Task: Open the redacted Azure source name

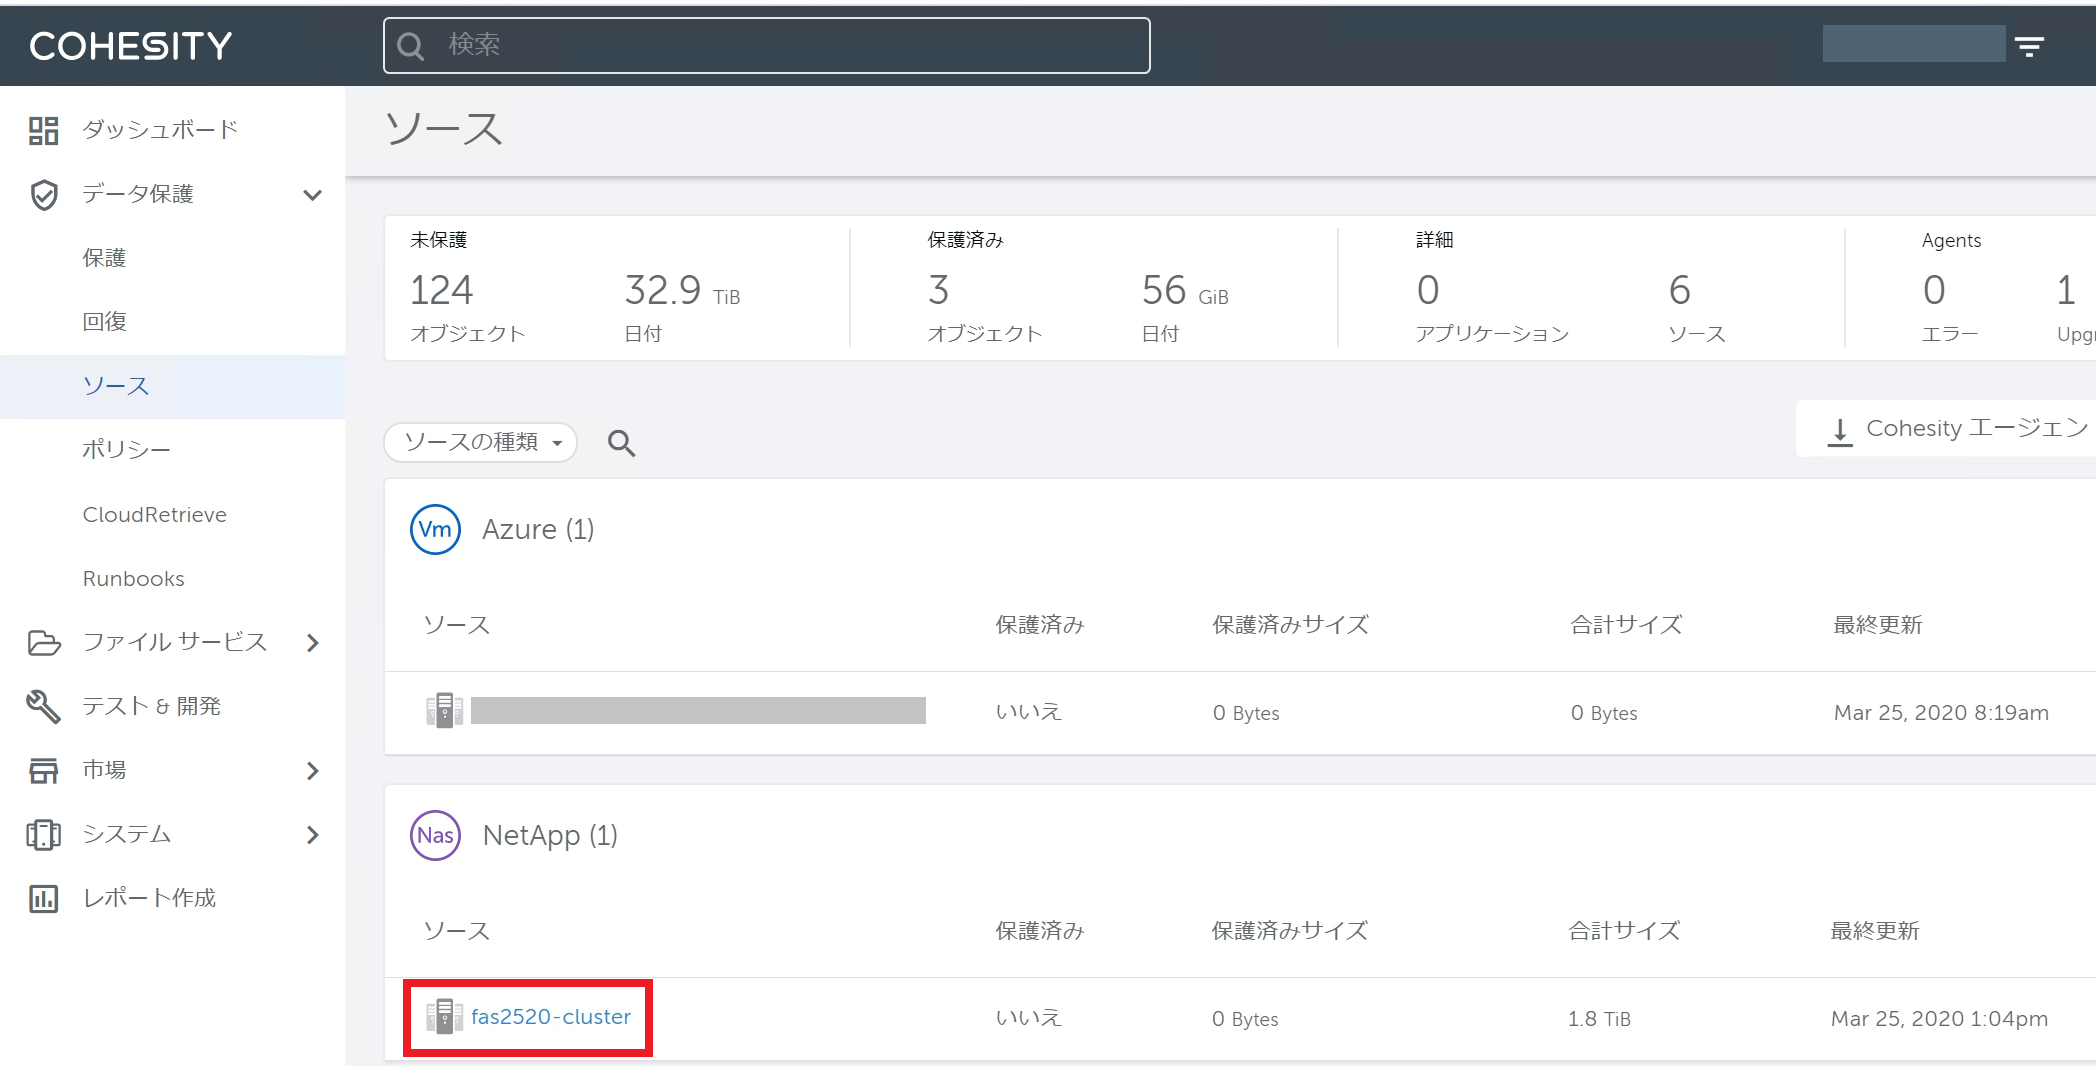Action: pyautogui.click(x=698, y=711)
